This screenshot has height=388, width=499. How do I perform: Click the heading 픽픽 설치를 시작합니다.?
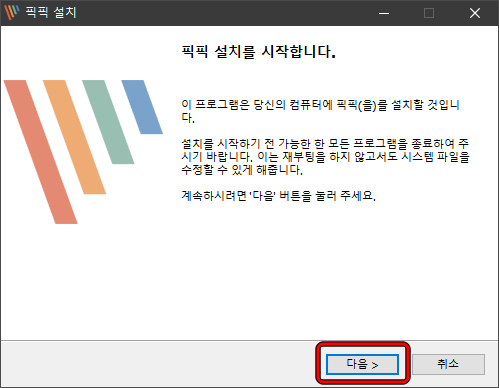pyautogui.click(x=258, y=52)
